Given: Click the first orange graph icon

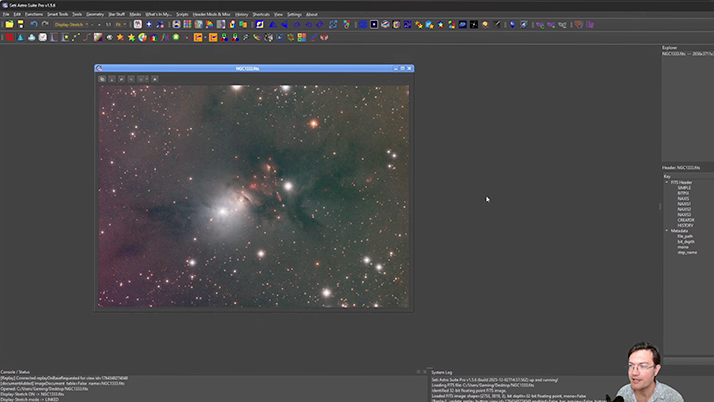Looking at the screenshot, I should point(198,37).
